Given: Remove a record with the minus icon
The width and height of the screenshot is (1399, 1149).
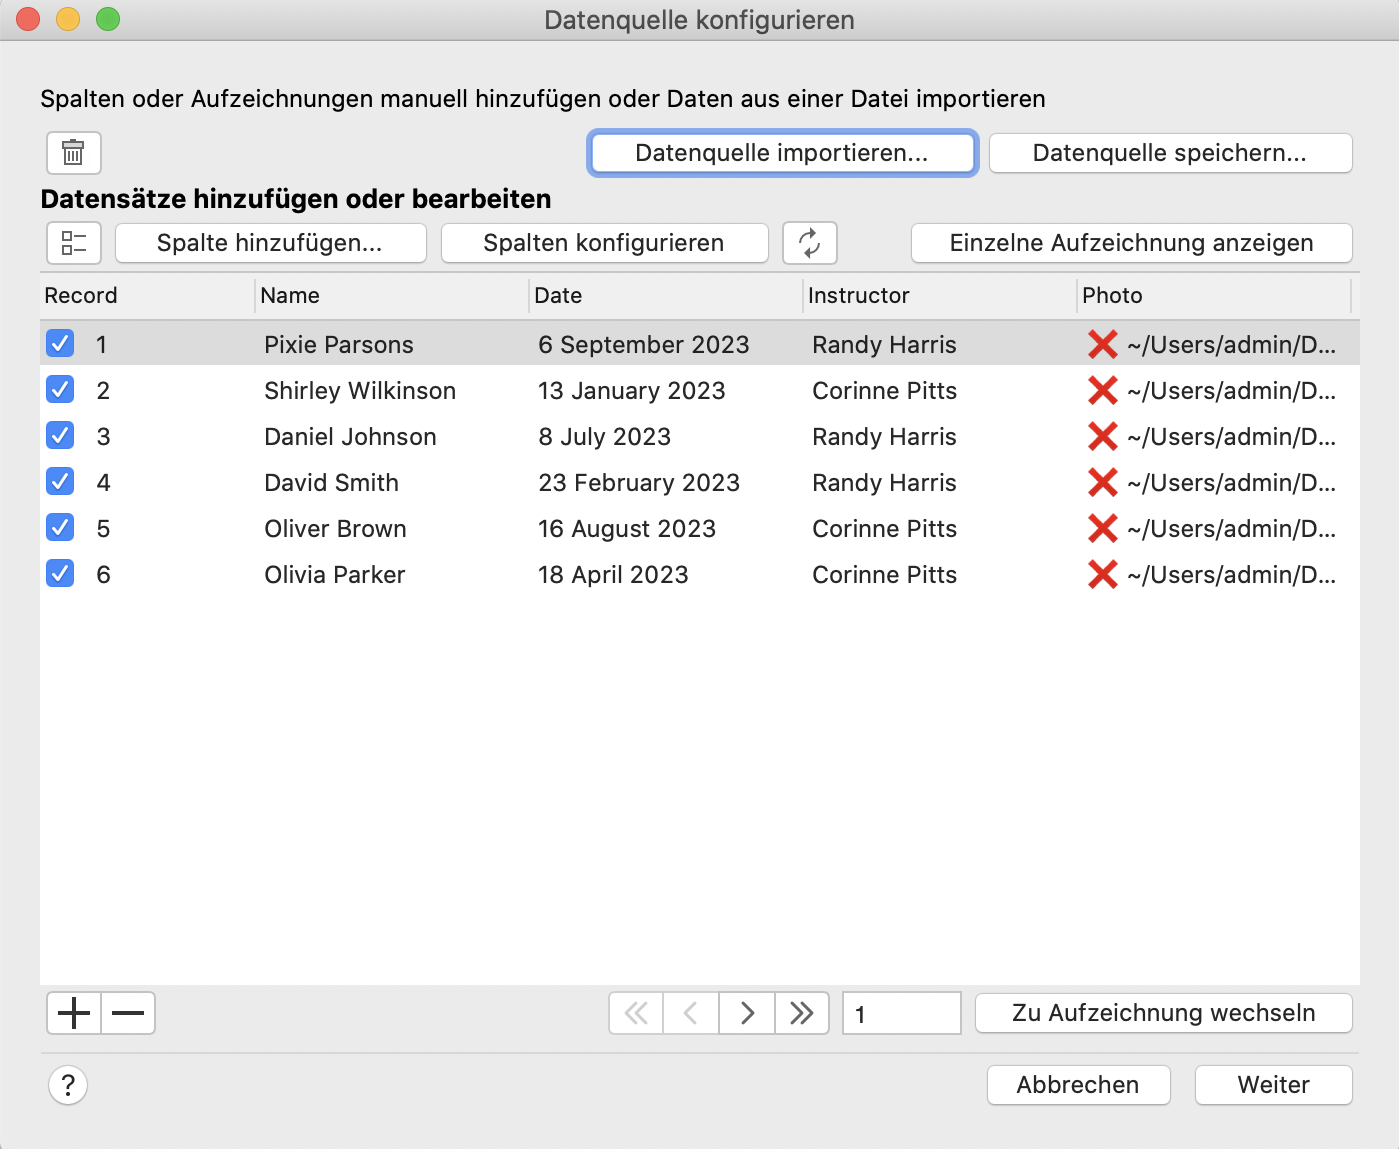Looking at the screenshot, I should pyautogui.click(x=128, y=1013).
